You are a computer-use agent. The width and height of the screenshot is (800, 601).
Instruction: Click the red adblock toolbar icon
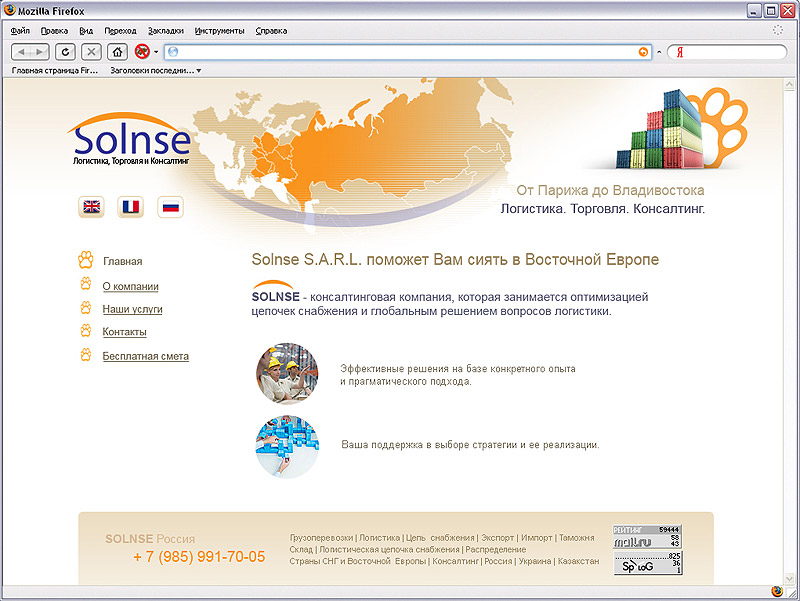[x=142, y=51]
